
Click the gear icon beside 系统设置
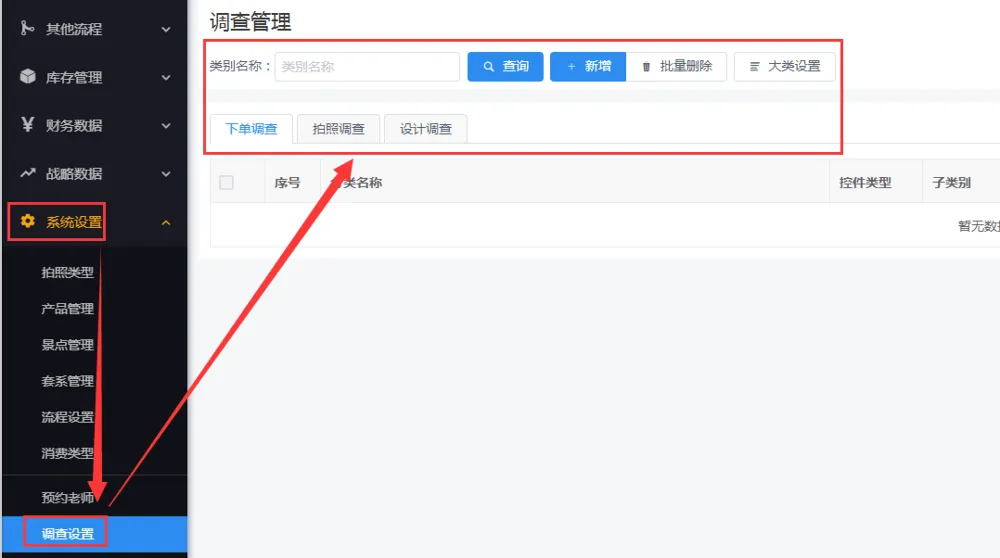click(28, 221)
